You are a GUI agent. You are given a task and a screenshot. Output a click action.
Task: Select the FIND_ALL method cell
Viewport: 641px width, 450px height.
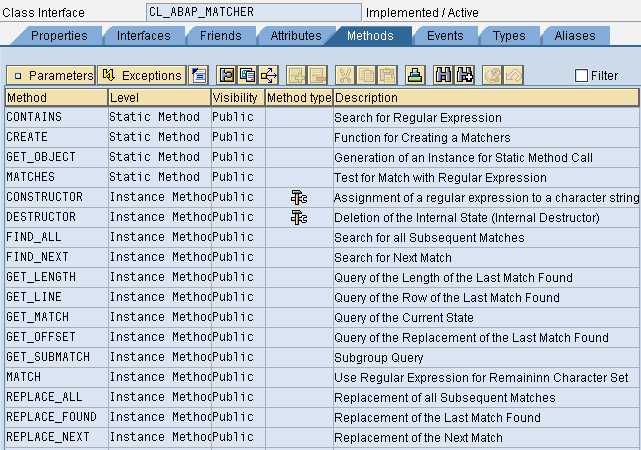coord(56,237)
